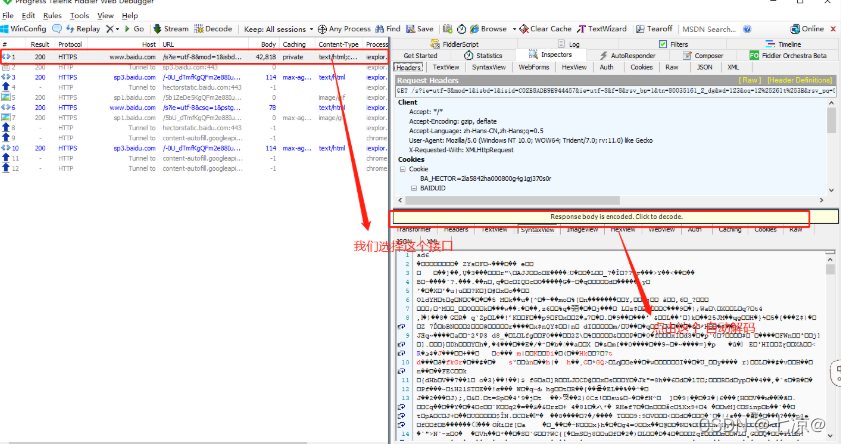
Task: Click the Any Process target picker
Action: [344, 29]
